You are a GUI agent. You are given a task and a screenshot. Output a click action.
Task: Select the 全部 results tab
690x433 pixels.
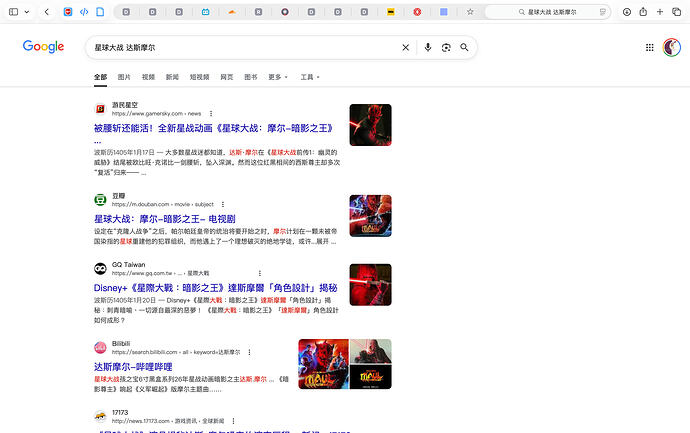pyautogui.click(x=100, y=77)
